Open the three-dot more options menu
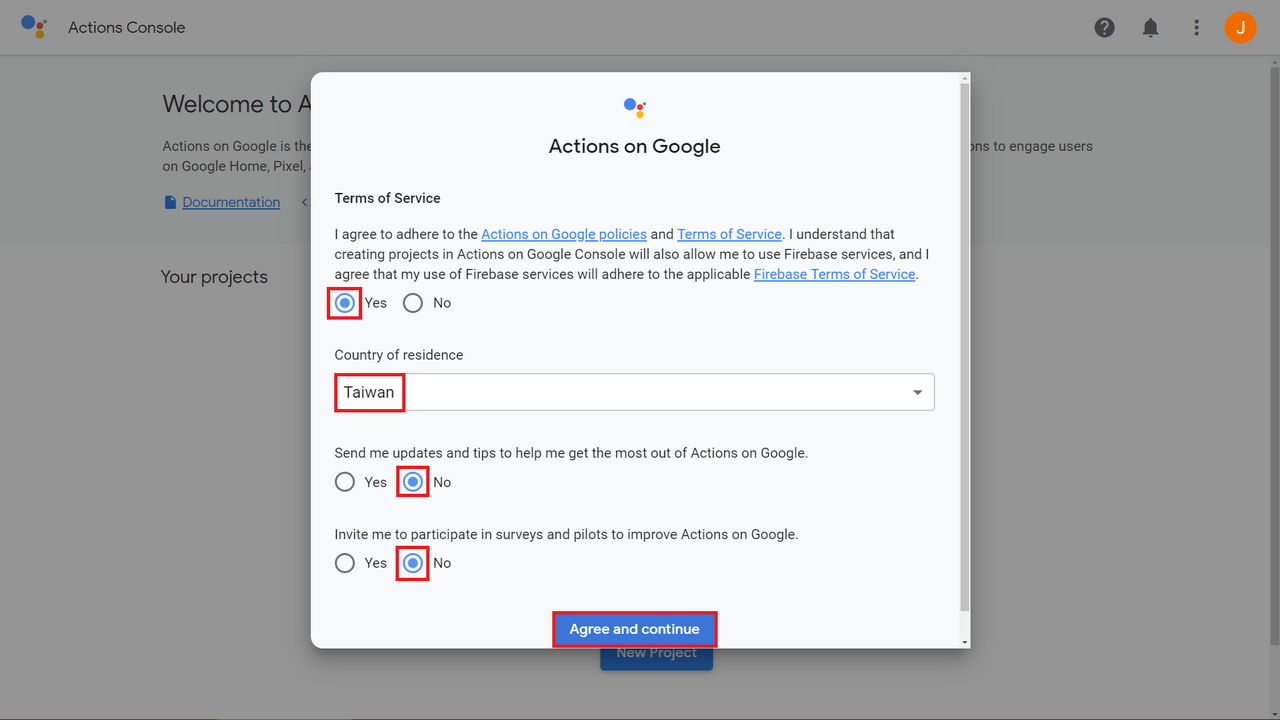The height and width of the screenshot is (720, 1280). click(1196, 28)
